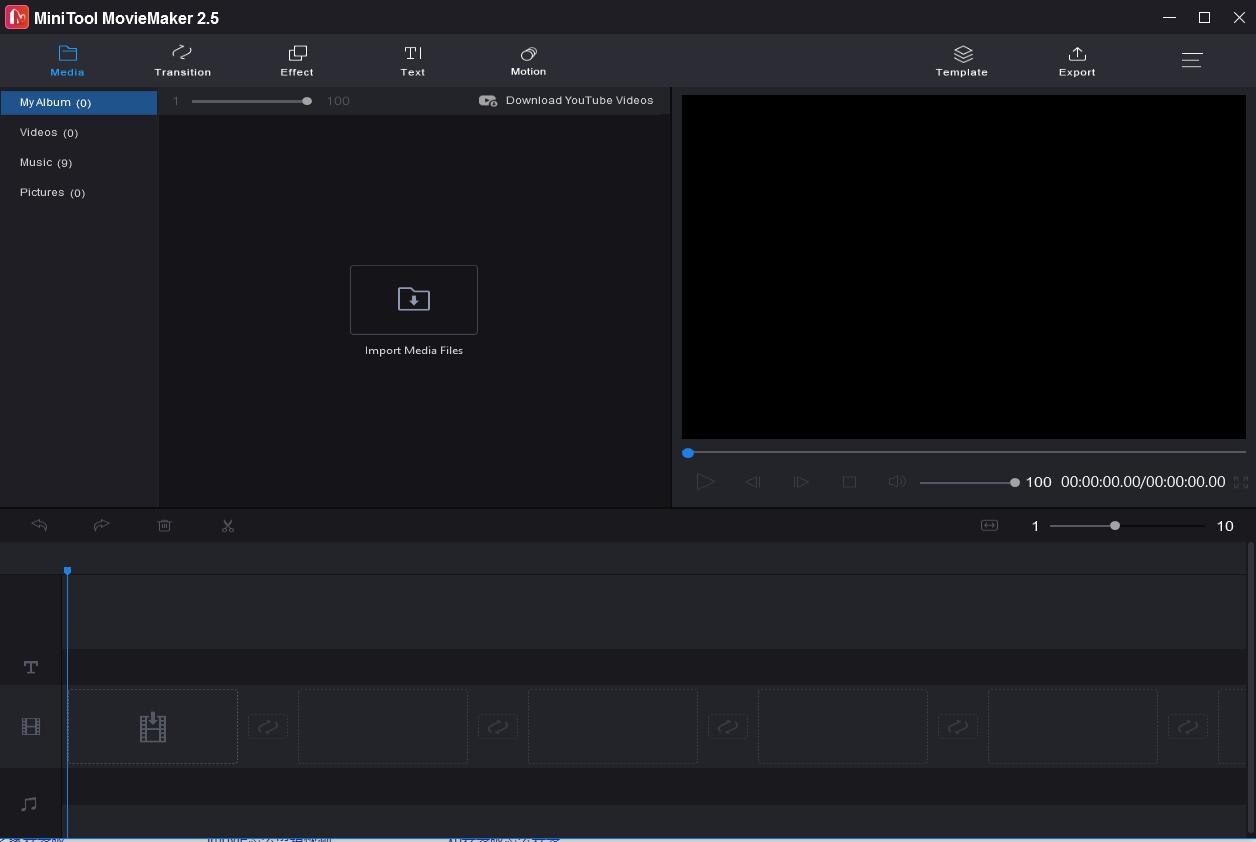
Task: Step to next frame
Action: pos(801,482)
